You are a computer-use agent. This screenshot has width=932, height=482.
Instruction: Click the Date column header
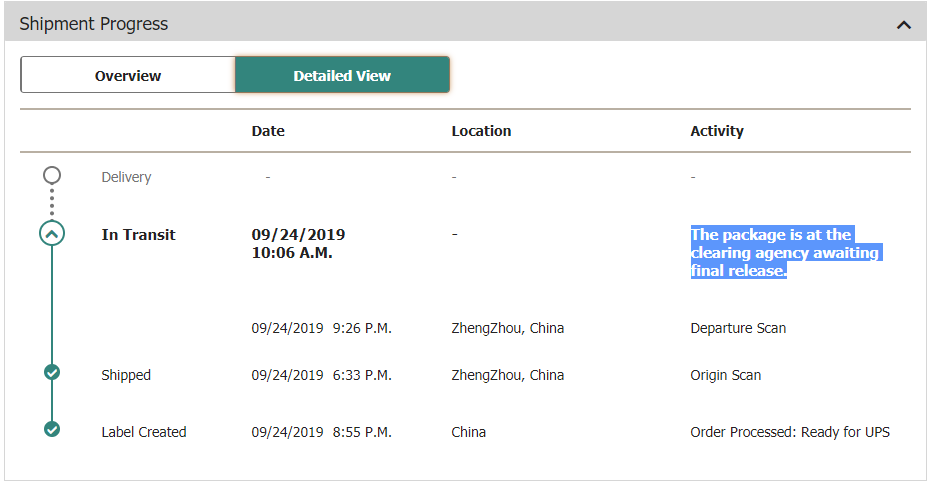coord(268,131)
